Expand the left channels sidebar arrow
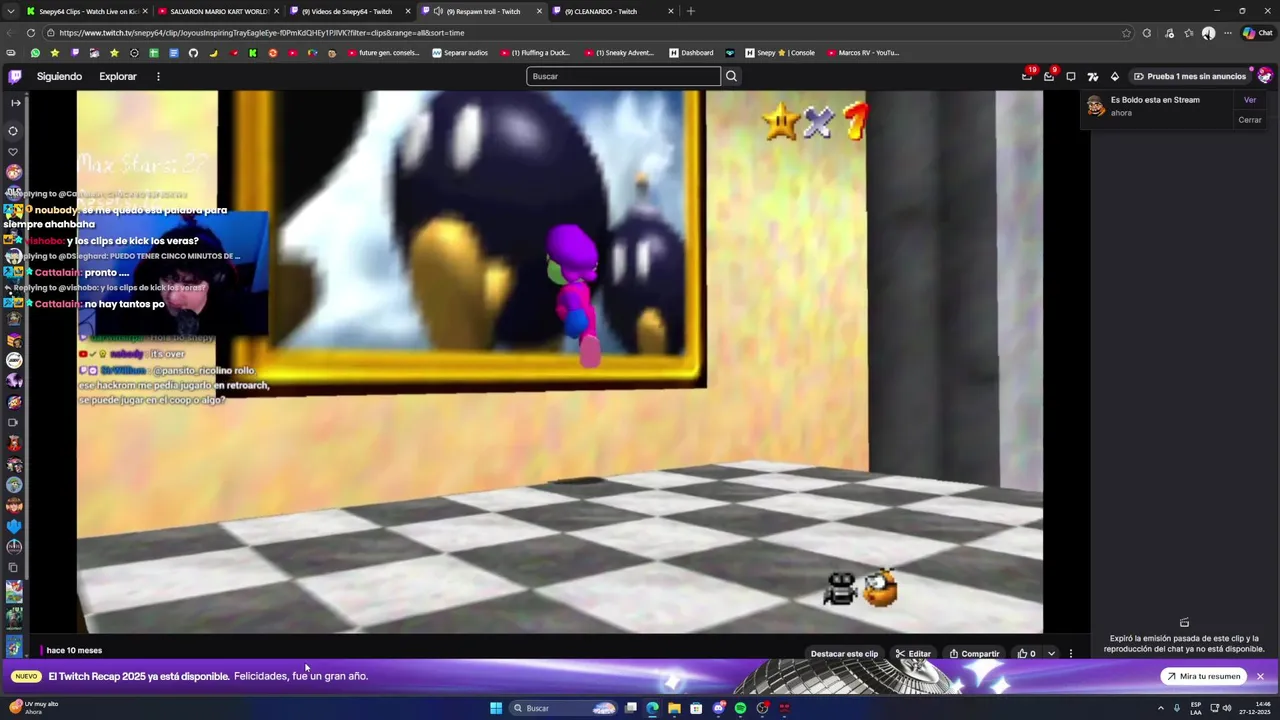The height and width of the screenshot is (720, 1280). (x=15, y=103)
